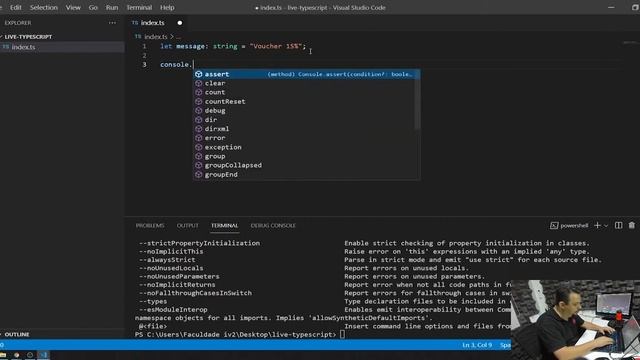Click the --alwaysStrict terminal line
Viewport: 640px width, 360px height.
pyautogui.click(x=167, y=260)
